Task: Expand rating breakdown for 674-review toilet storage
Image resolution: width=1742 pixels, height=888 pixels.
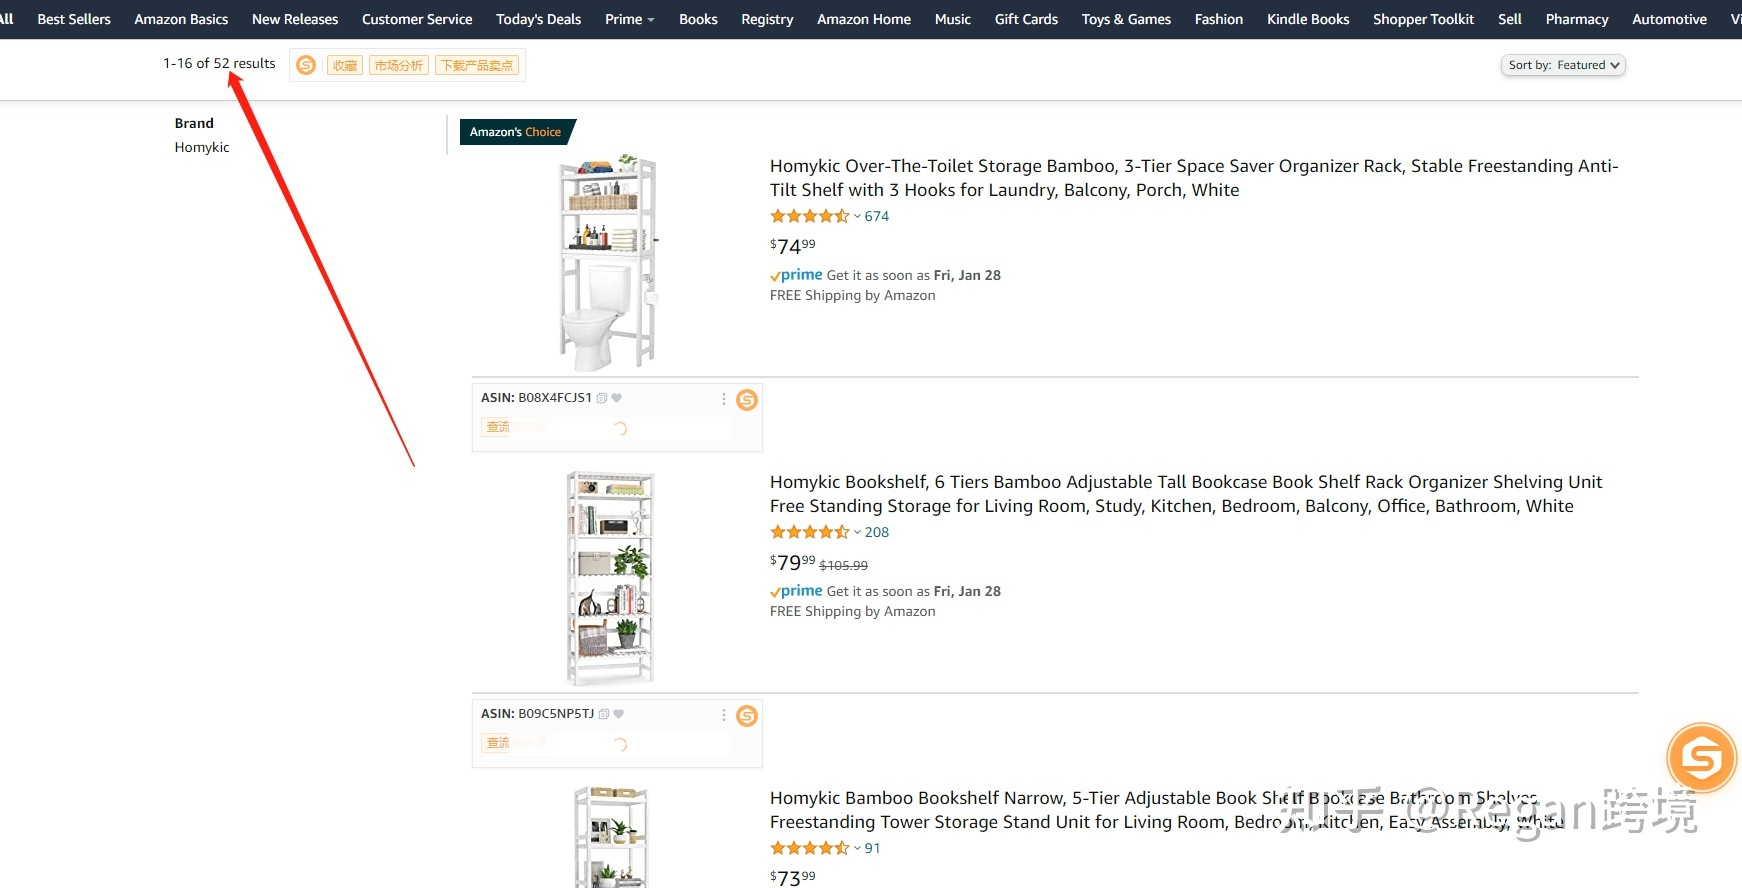Action: tap(857, 216)
